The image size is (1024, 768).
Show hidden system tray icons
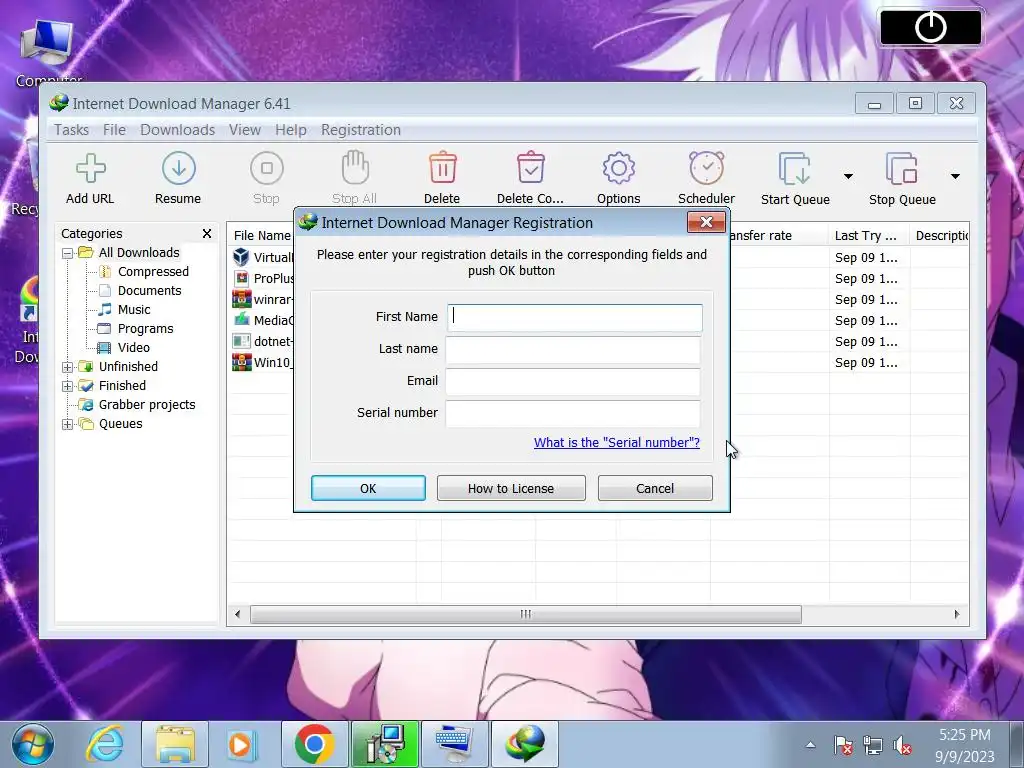[810, 744]
